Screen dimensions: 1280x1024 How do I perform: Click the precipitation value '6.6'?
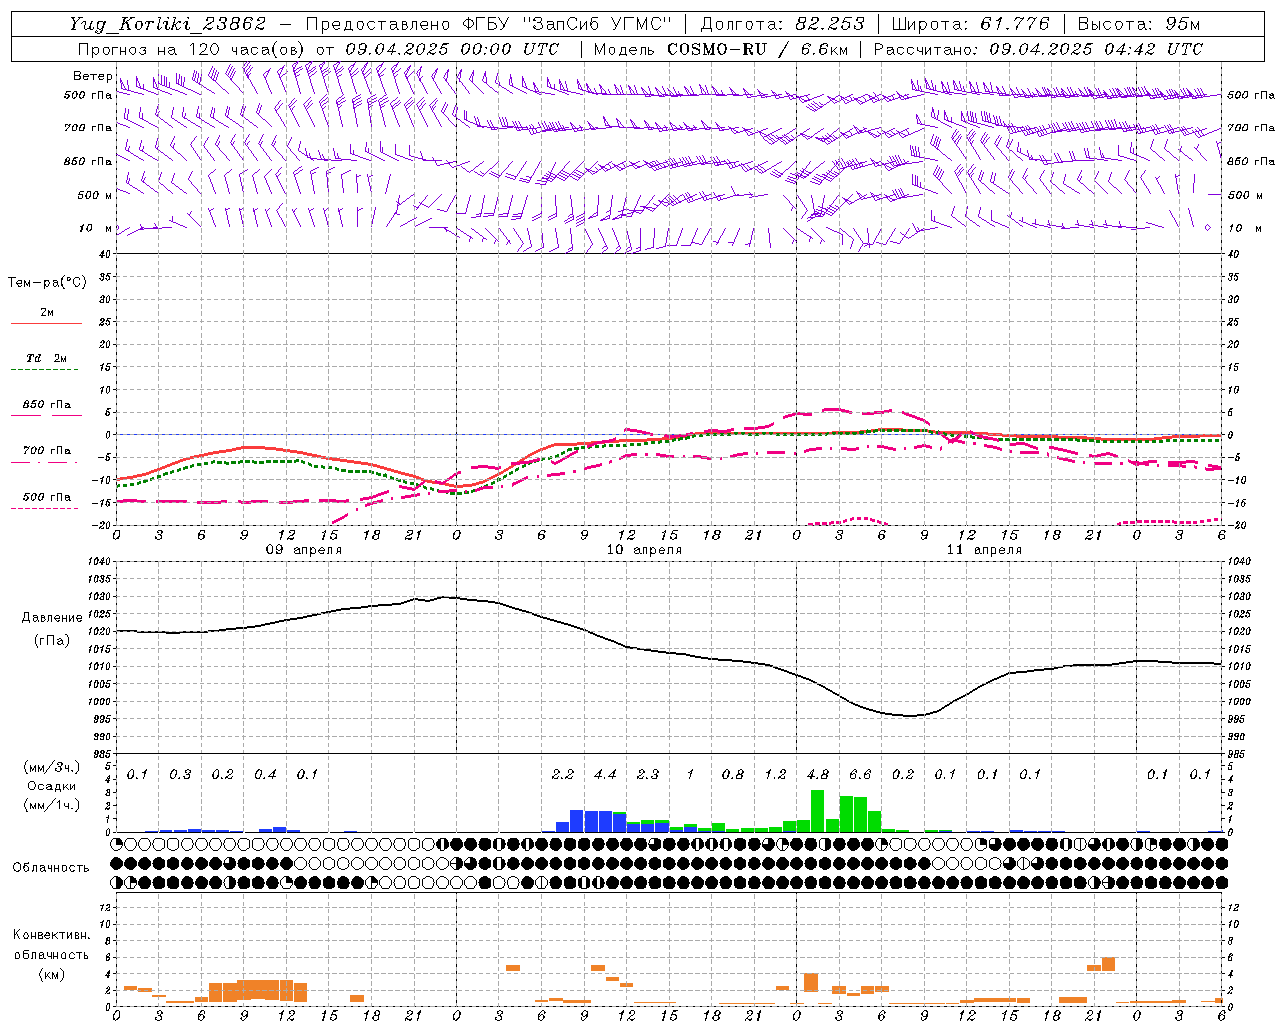pos(860,774)
